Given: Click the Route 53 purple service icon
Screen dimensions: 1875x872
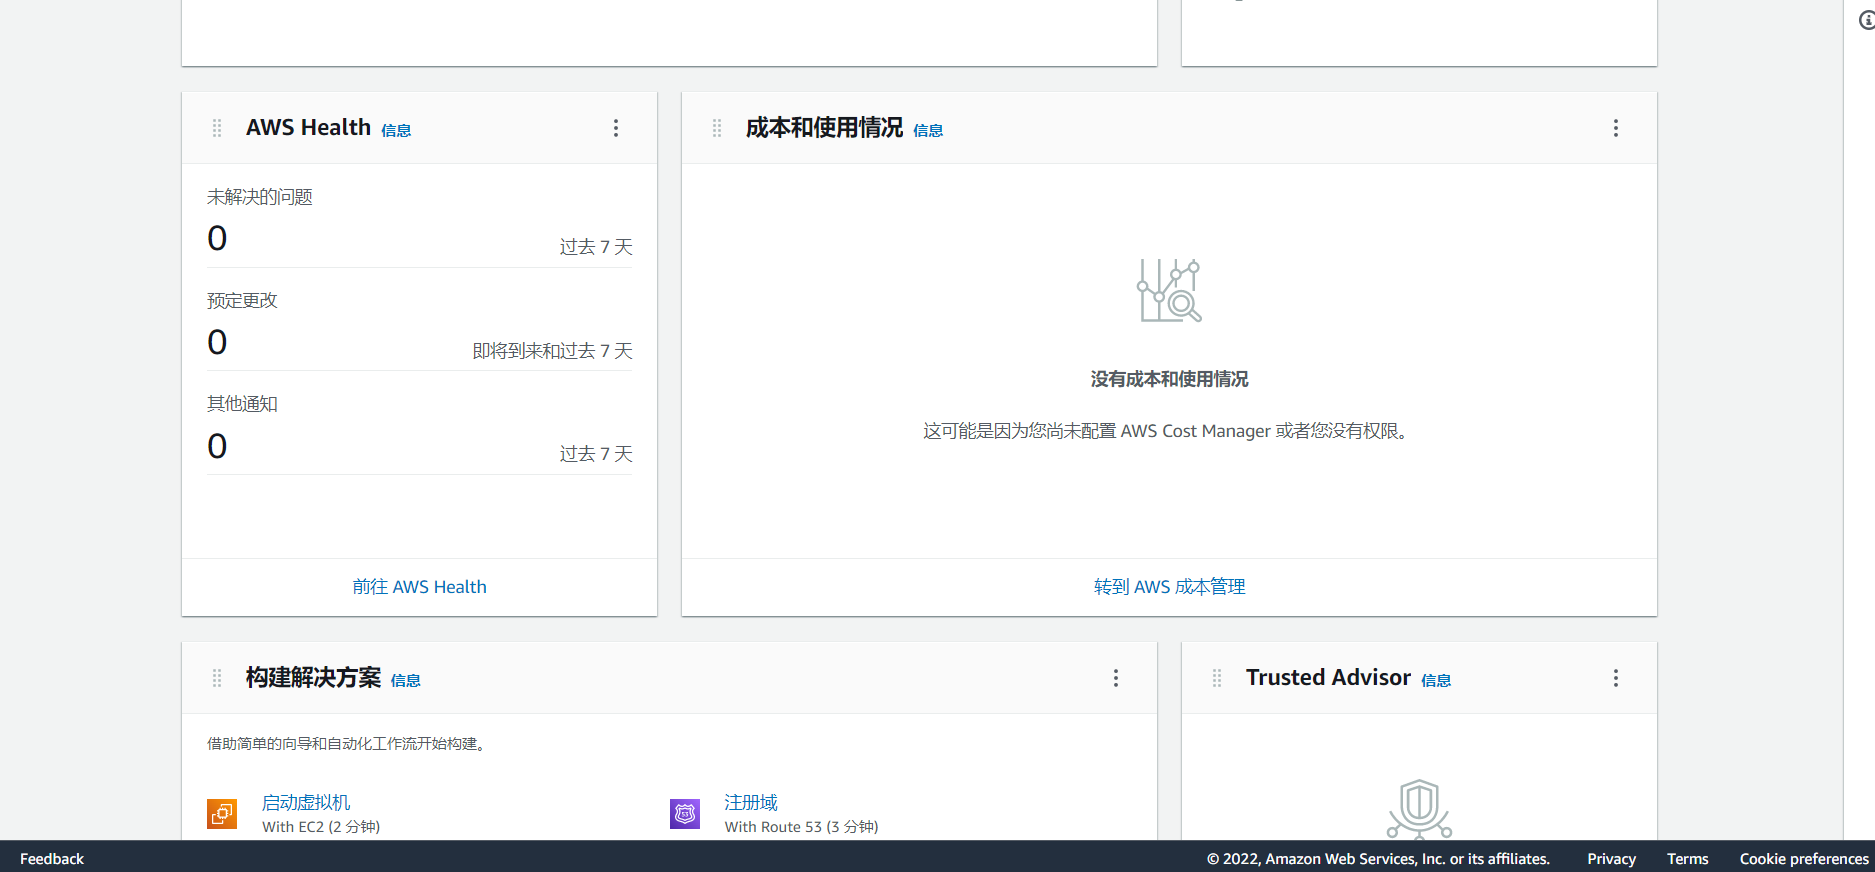Looking at the screenshot, I should [685, 814].
